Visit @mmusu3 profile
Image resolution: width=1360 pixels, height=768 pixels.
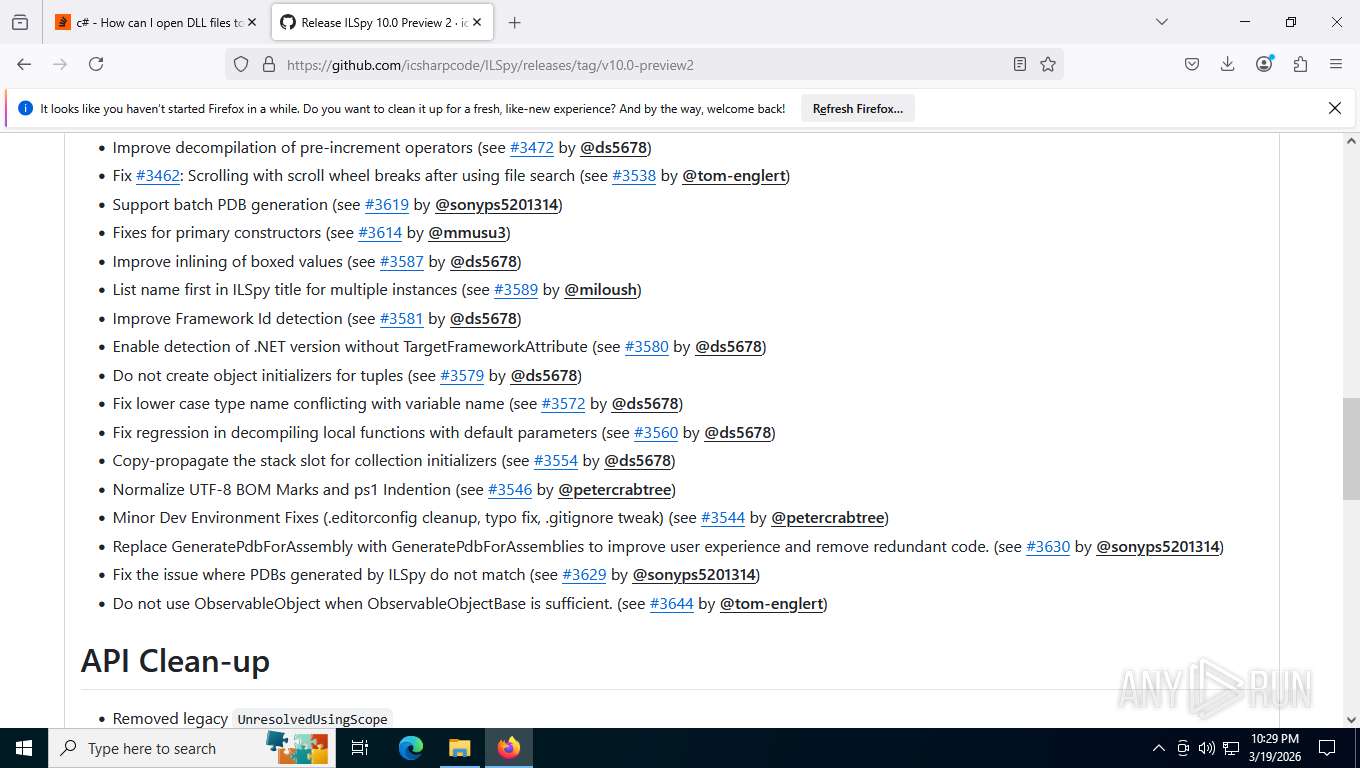pos(467,232)
